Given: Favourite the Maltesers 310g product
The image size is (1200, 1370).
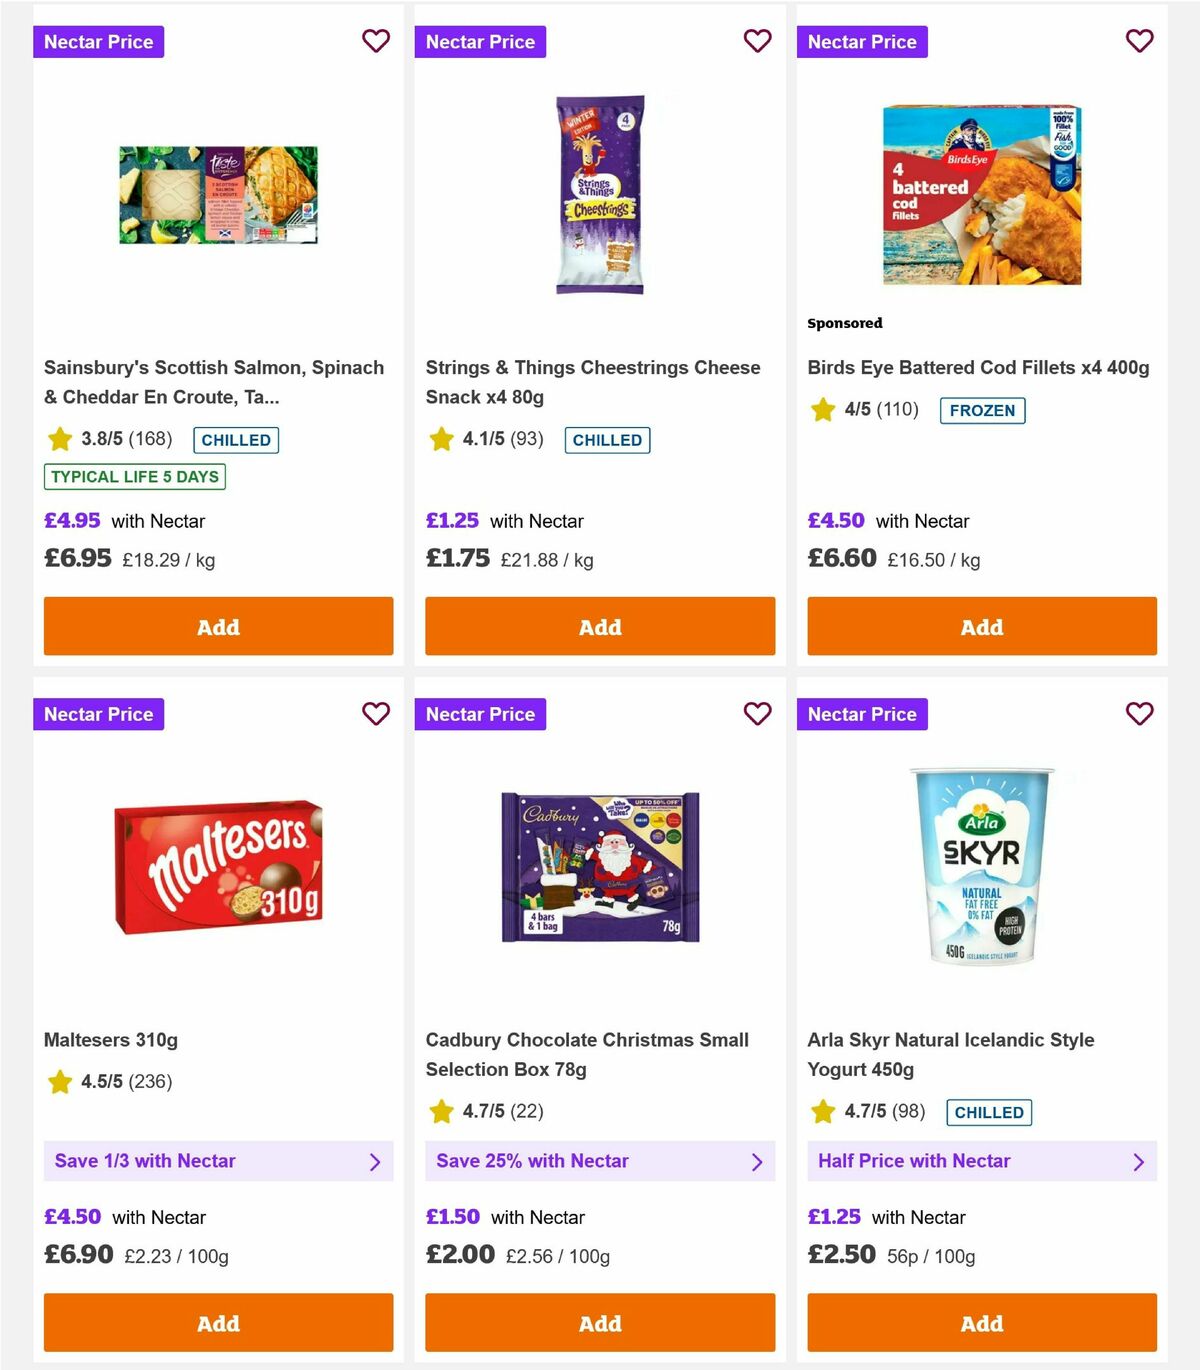Looking at the screenshot, I should (x=376, y=714).
